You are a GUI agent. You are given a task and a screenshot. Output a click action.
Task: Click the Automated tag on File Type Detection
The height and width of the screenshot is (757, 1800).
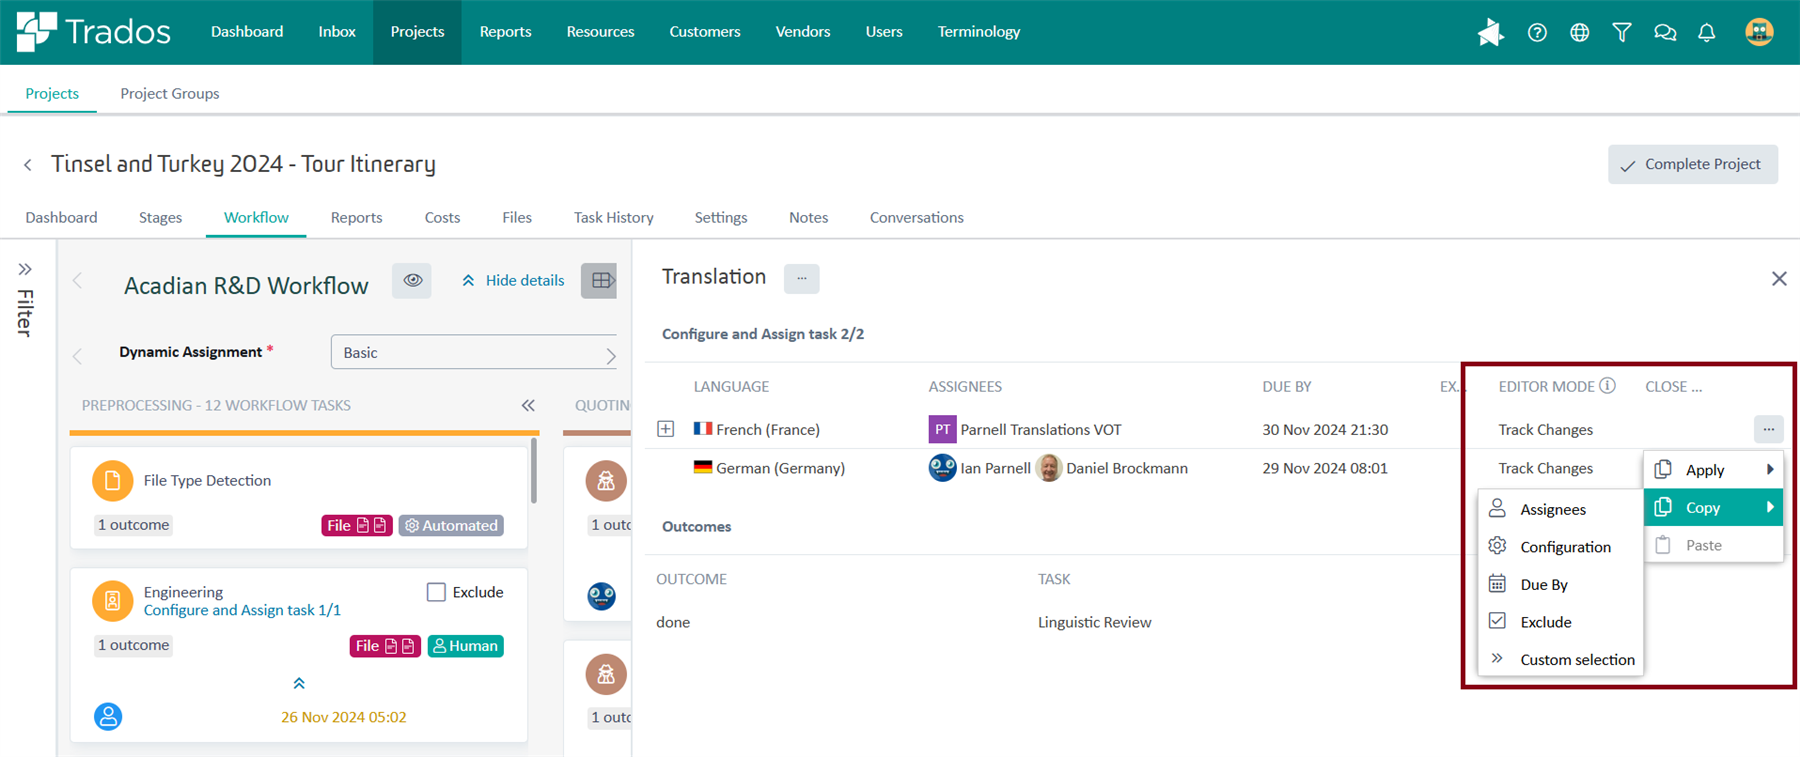[451, 525]
